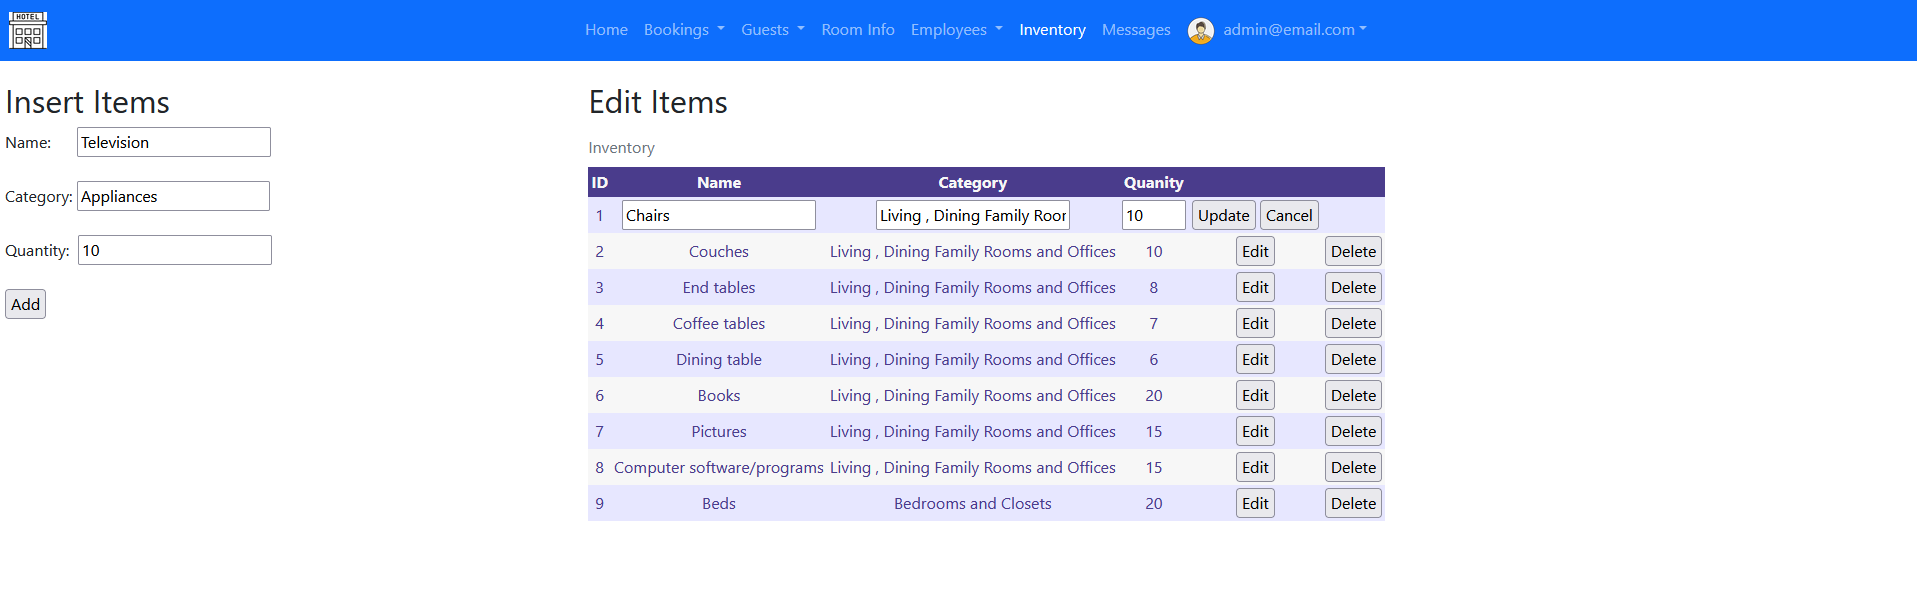
Task: Go to the Home page
Action: [x=606, y=30]
